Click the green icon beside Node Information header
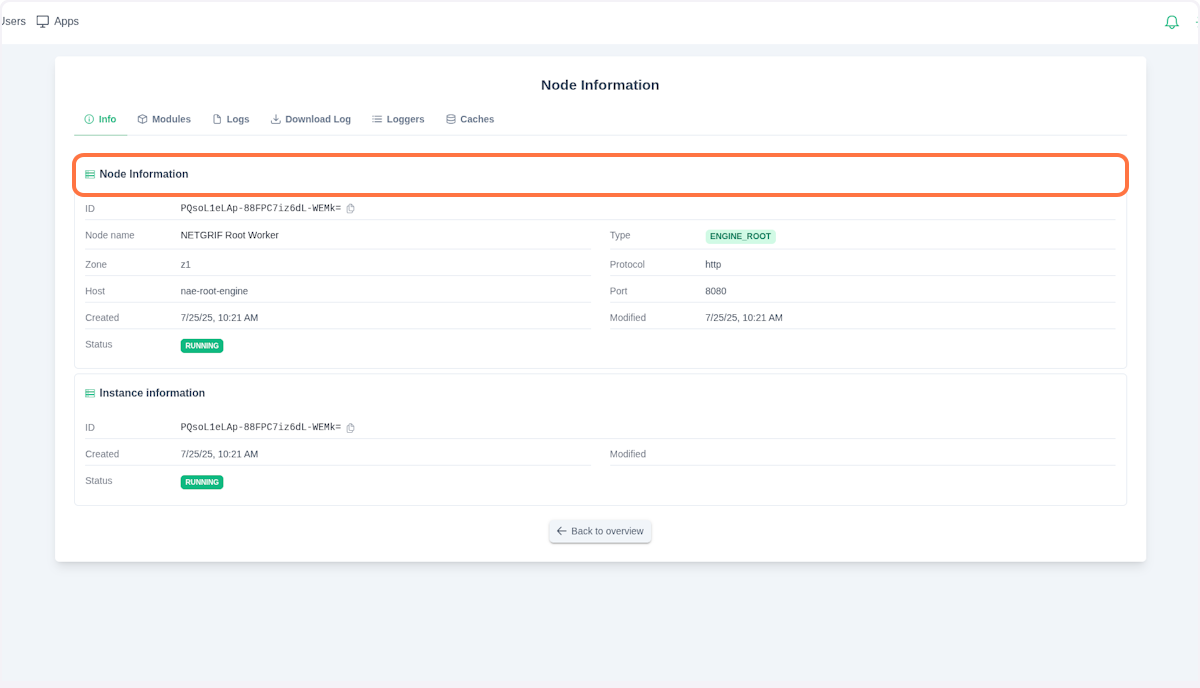Viewport: 1200px width, 688px height. pyautogui.click(x=90, y=173)
